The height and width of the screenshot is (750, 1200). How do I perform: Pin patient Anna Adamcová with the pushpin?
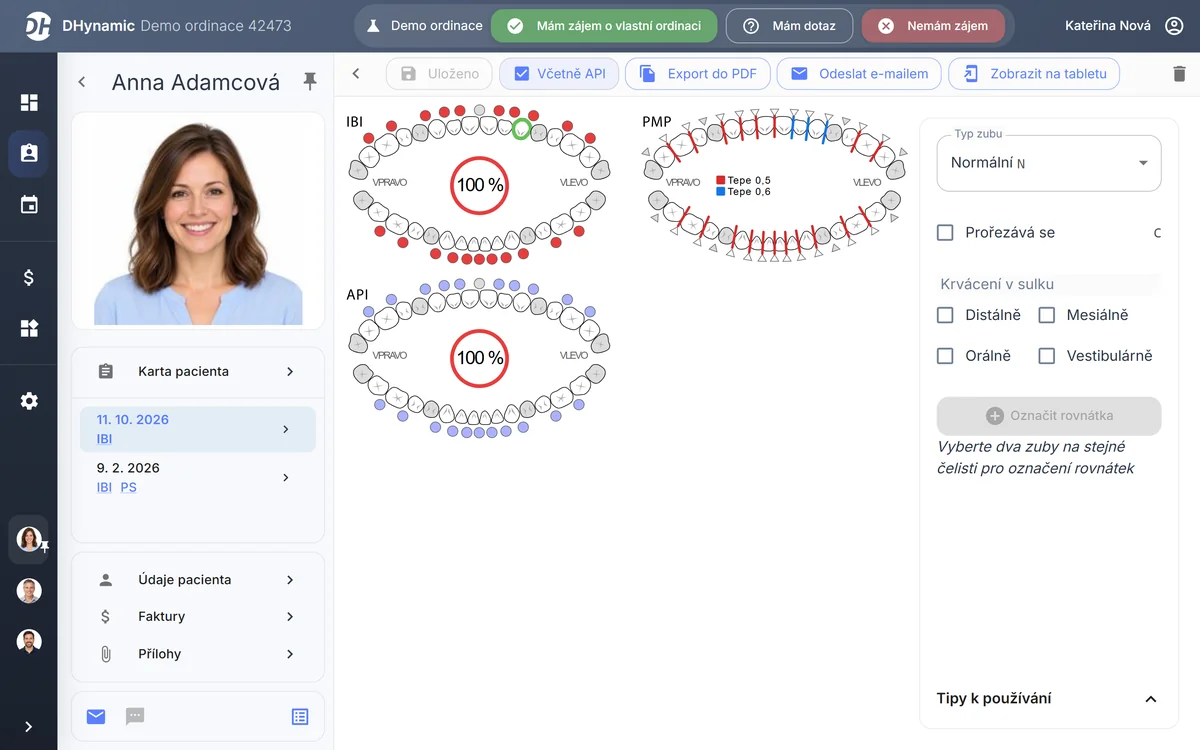click(310, 82)
